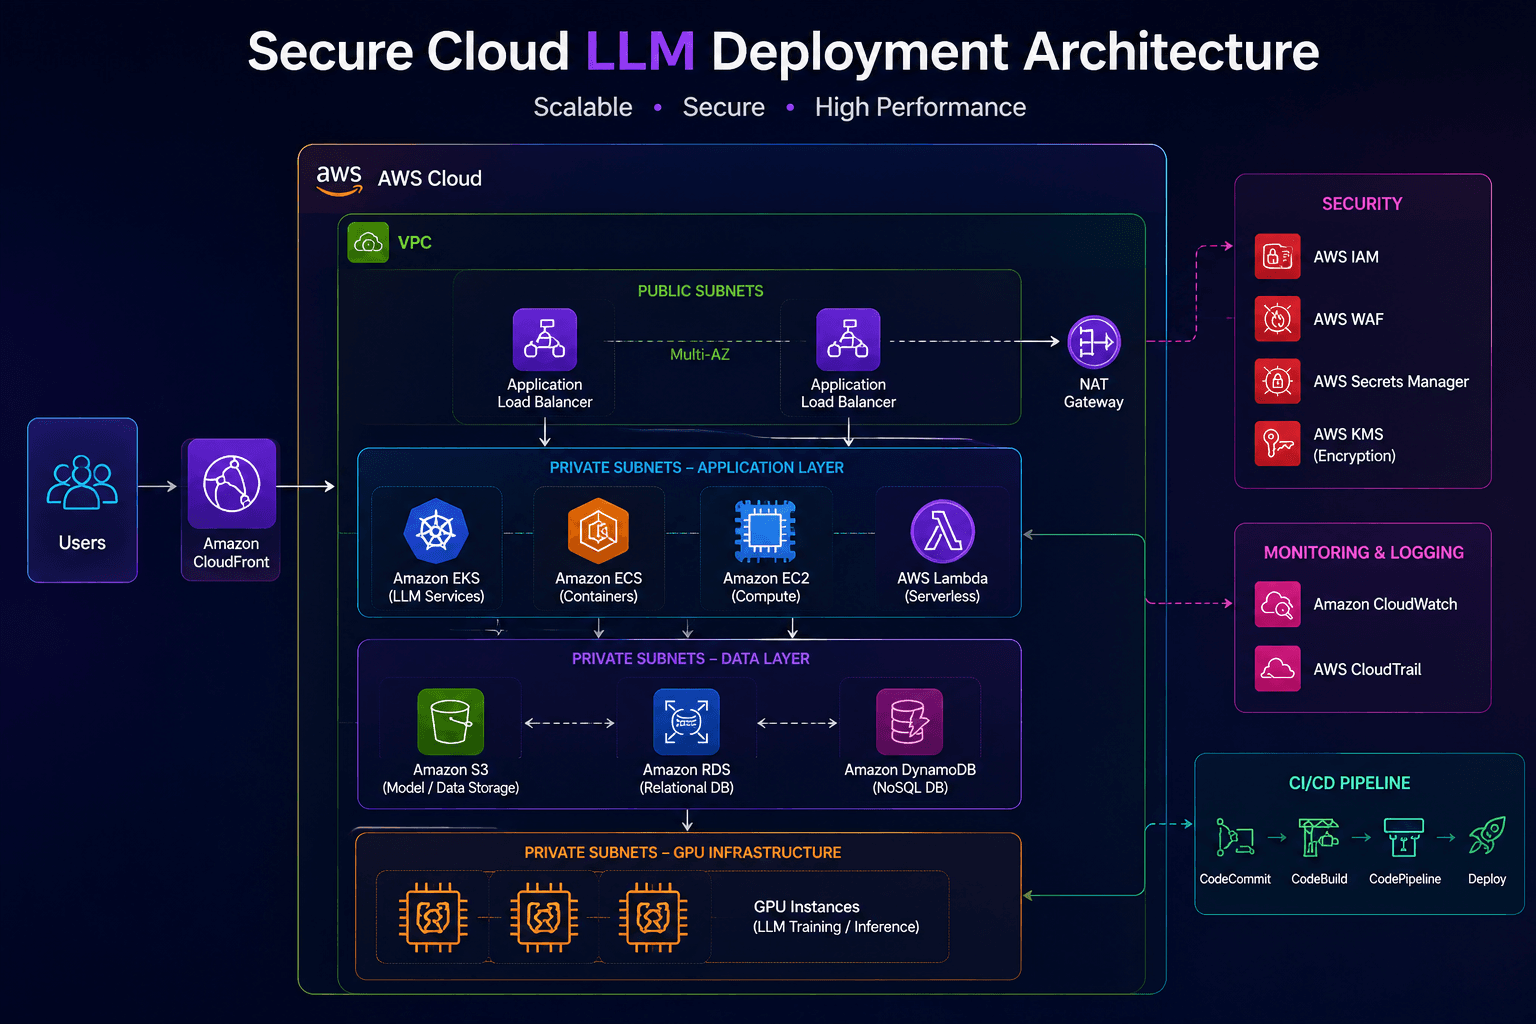Click the 'Secure' subtitle text
Screen dimensions: 1536x1024
pyautogui.click(x=724, y=107)
